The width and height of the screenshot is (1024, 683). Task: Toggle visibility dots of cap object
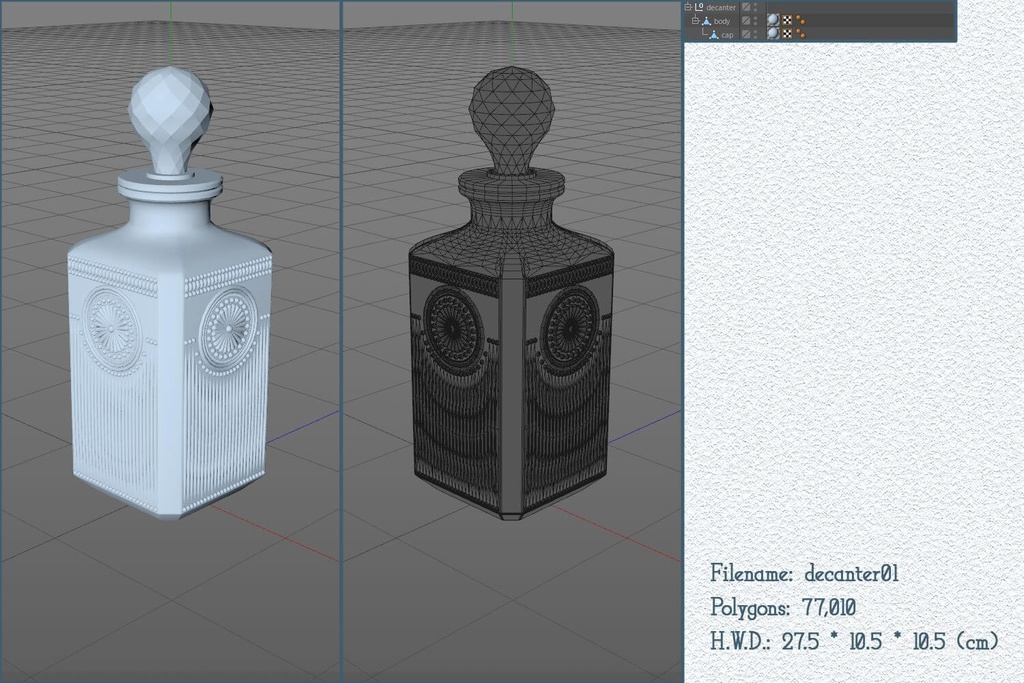pyautogui.click(x=755, y=35)
